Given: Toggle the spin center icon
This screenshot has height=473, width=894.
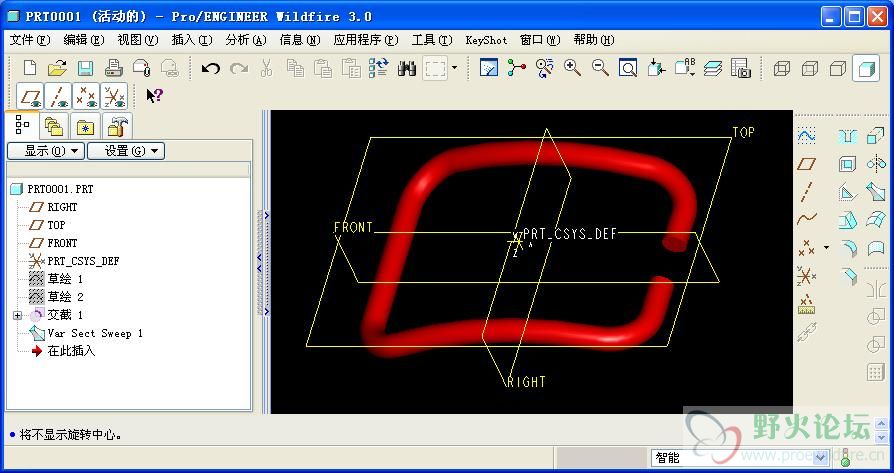Looking at the screenshot, I should click(517, 68).
